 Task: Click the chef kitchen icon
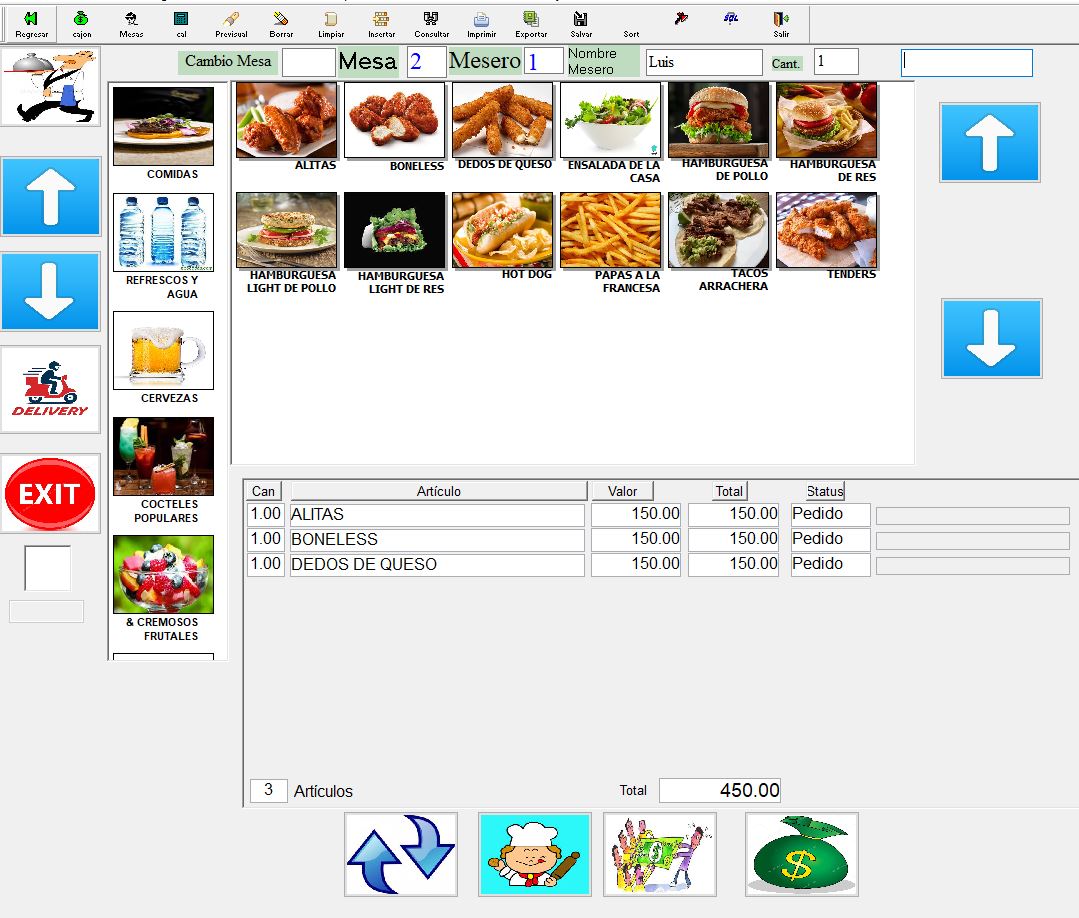(x=535, y=854)
